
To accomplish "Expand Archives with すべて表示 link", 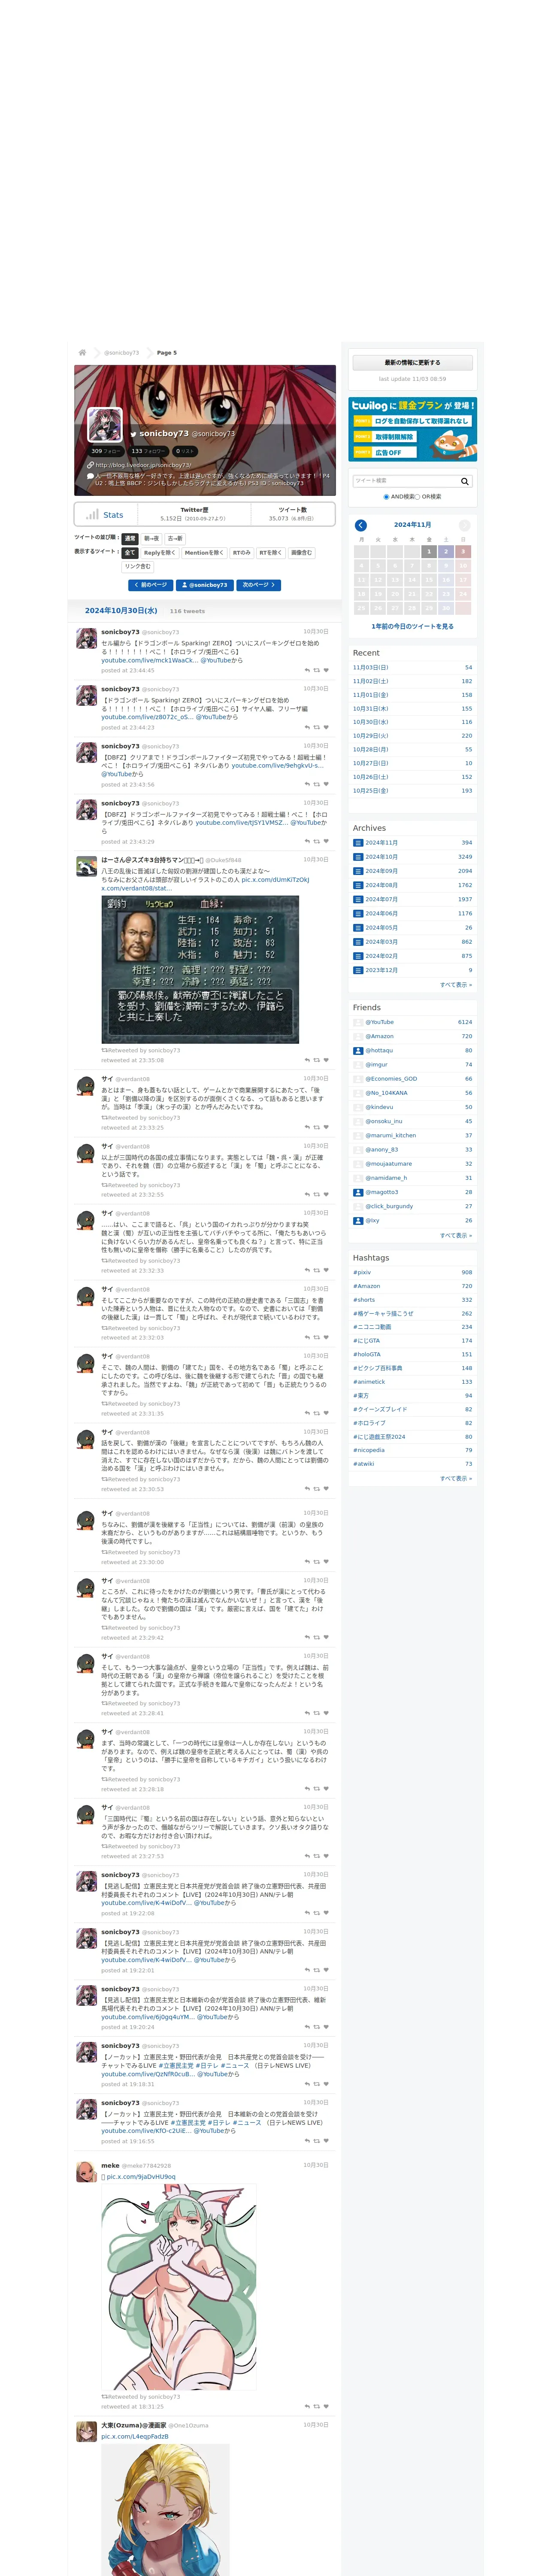I will click(456, 984).
